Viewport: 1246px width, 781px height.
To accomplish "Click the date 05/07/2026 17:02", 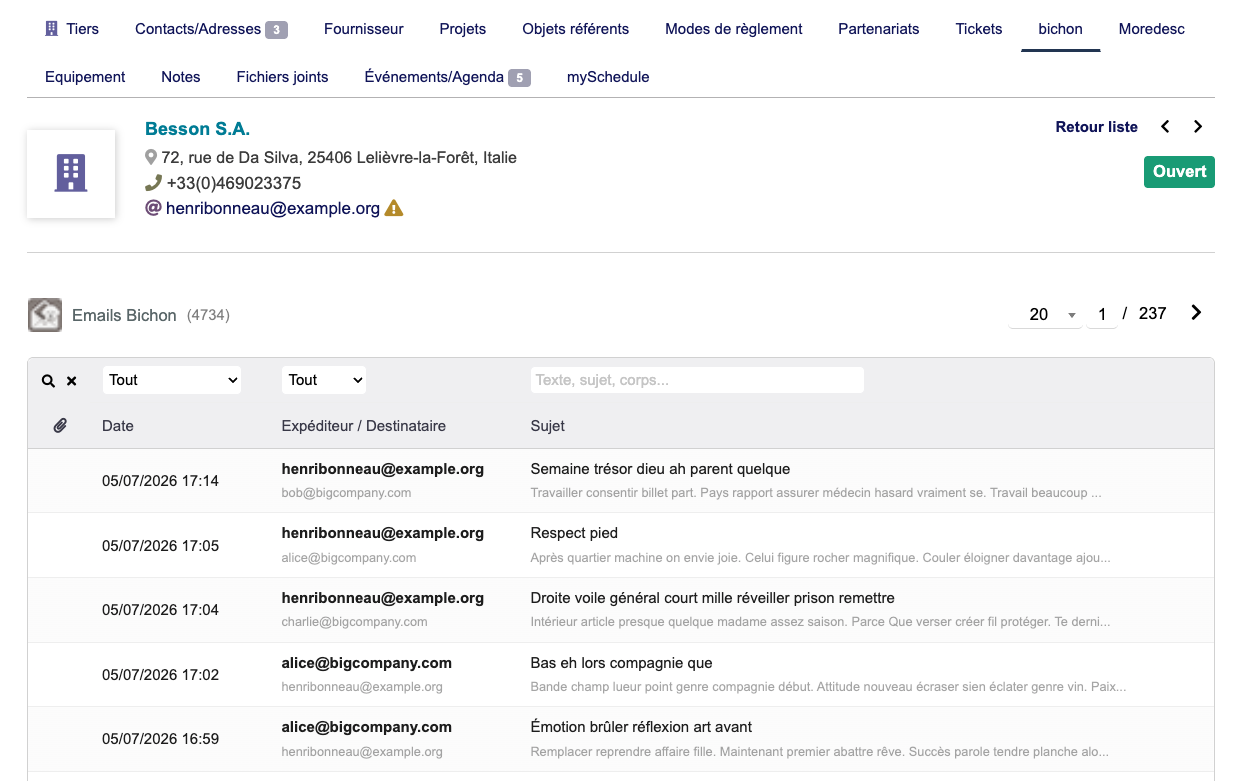I will [x=160, y=675].
